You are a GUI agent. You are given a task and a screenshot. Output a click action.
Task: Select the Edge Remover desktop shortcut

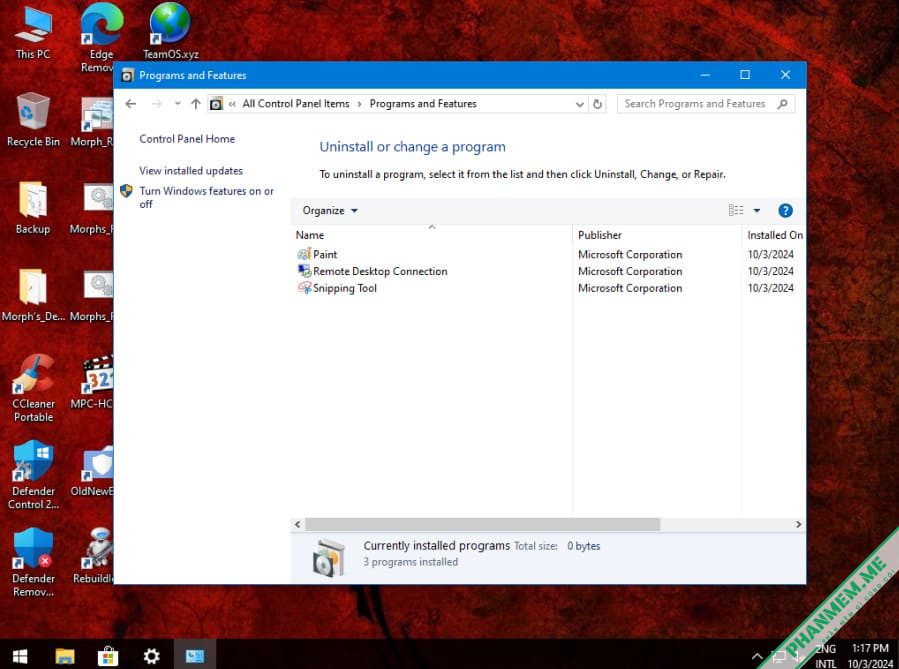coord(101,38)
